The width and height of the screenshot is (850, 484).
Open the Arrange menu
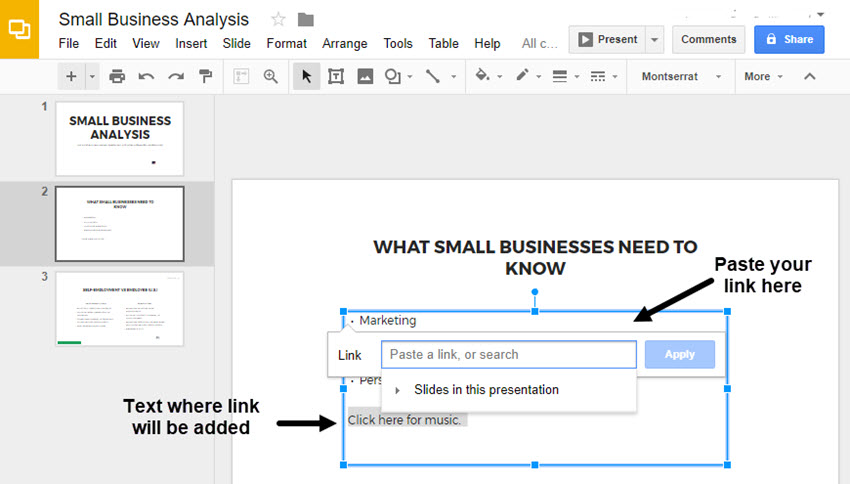[345, 43]
